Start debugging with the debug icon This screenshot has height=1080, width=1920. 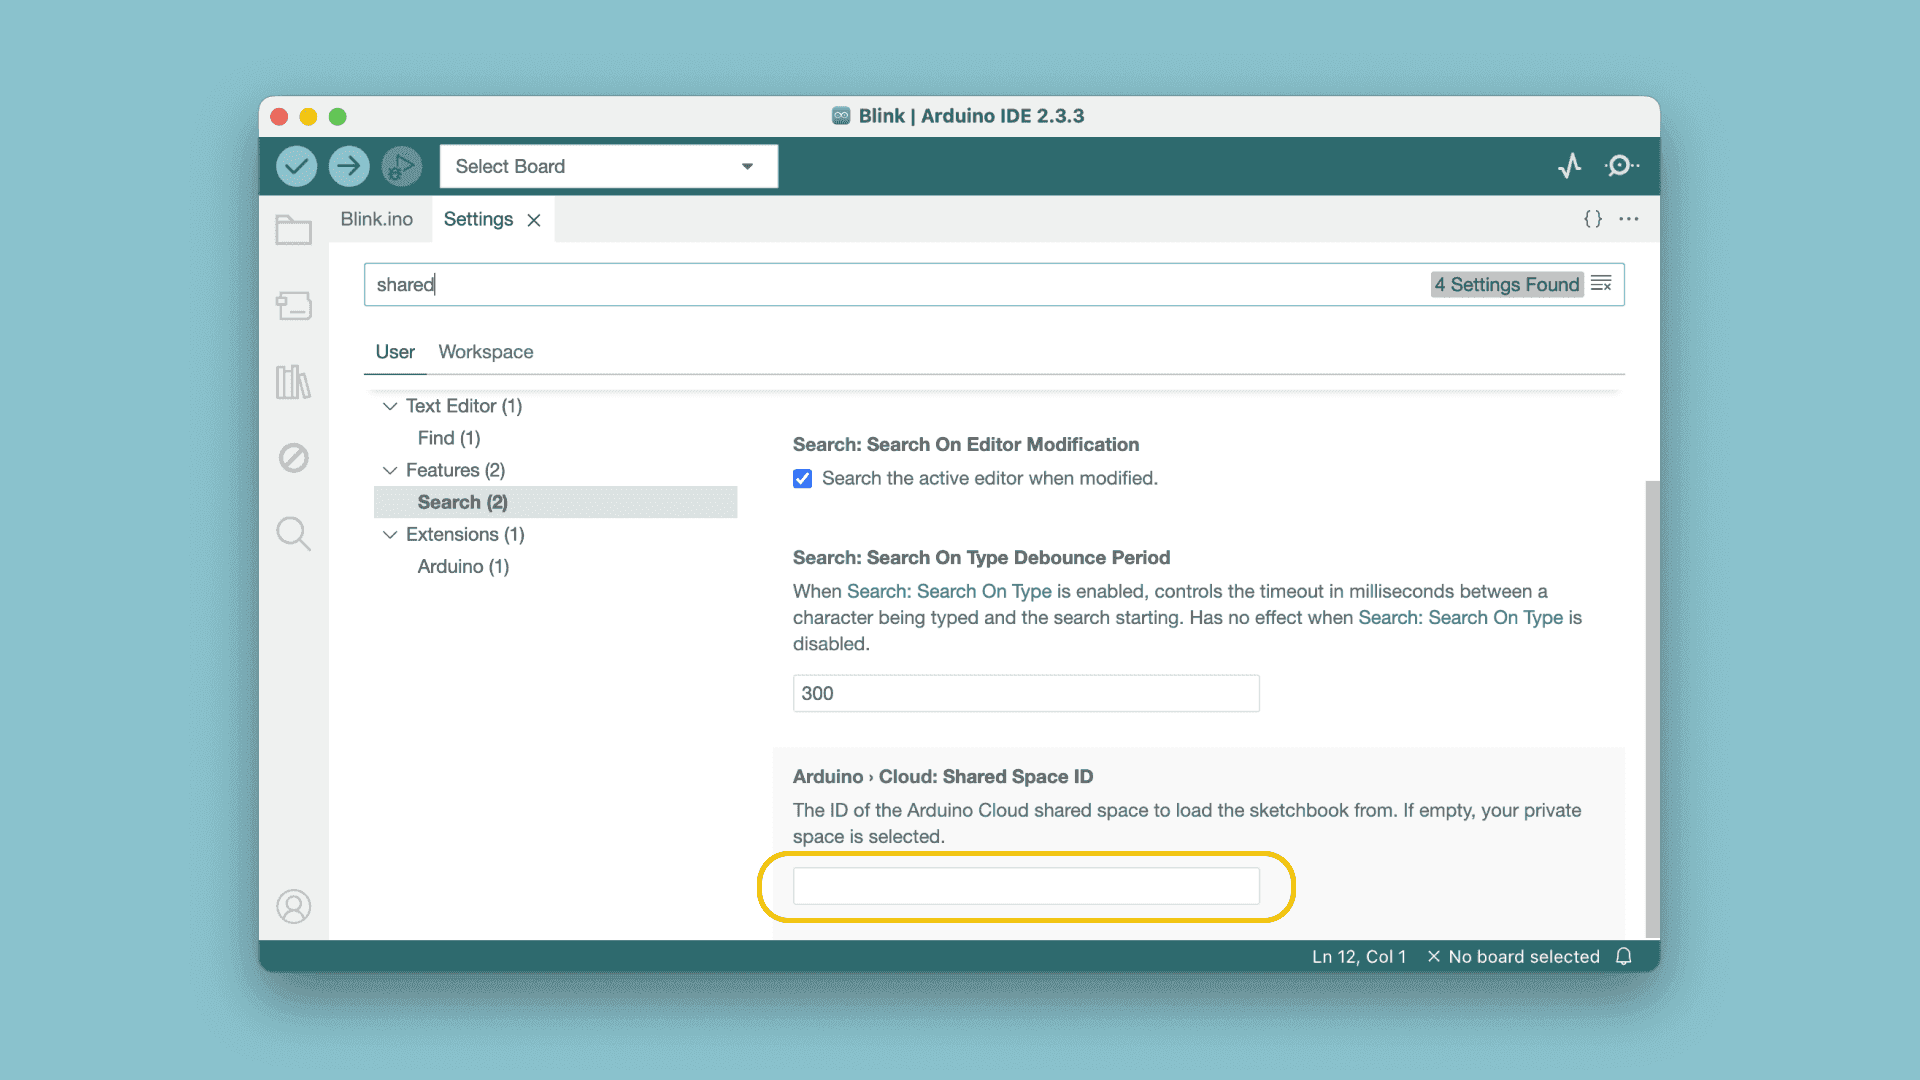(401, 166)
